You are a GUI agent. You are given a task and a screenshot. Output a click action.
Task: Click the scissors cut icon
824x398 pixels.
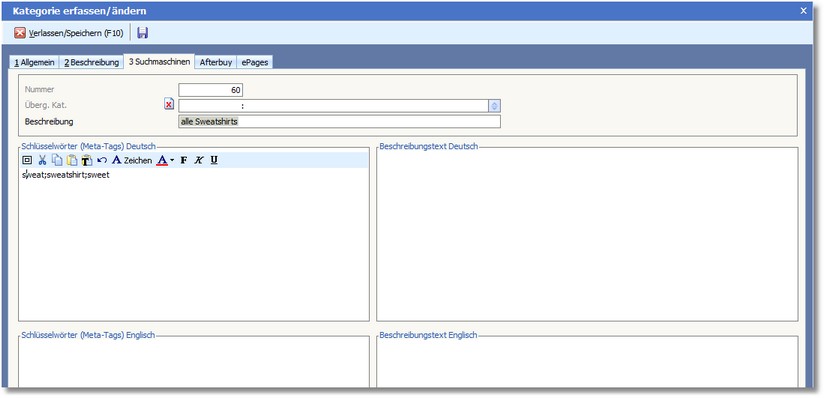42,160
